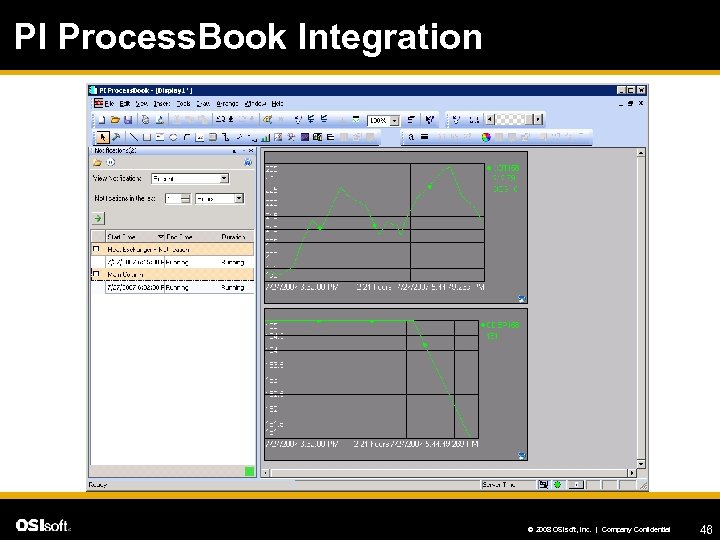Click the blue globe icon in Notifications pane
The image size is (720, 540).
(x=248, y=162)
